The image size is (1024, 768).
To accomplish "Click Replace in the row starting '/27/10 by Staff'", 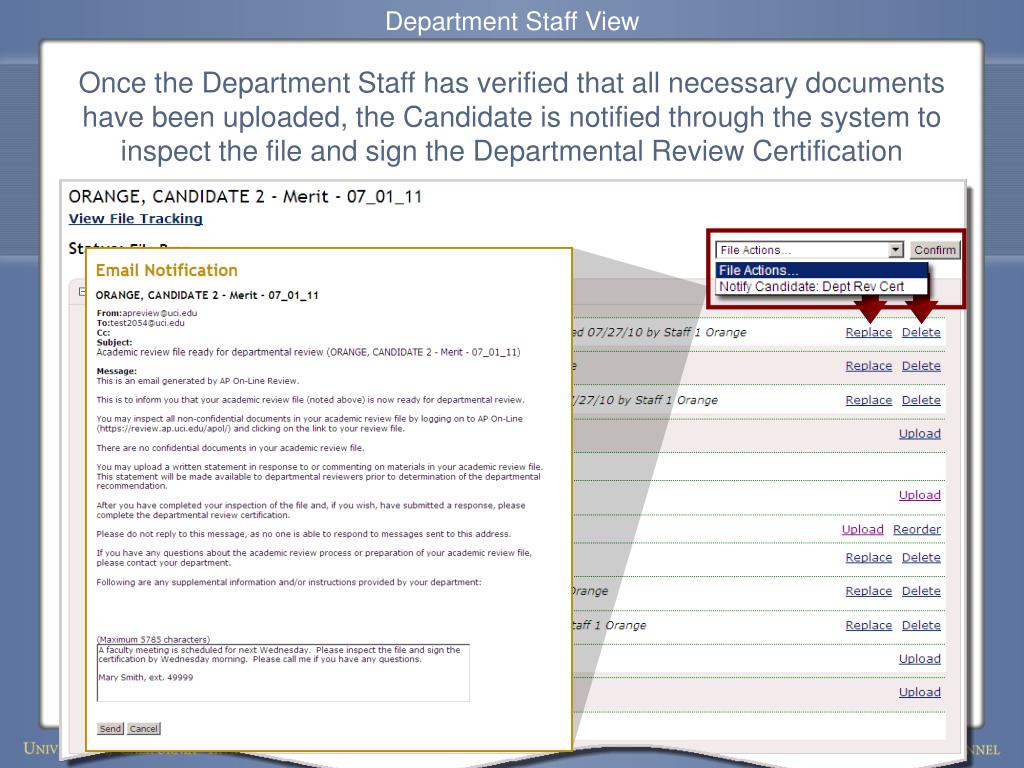I will 869,400.
